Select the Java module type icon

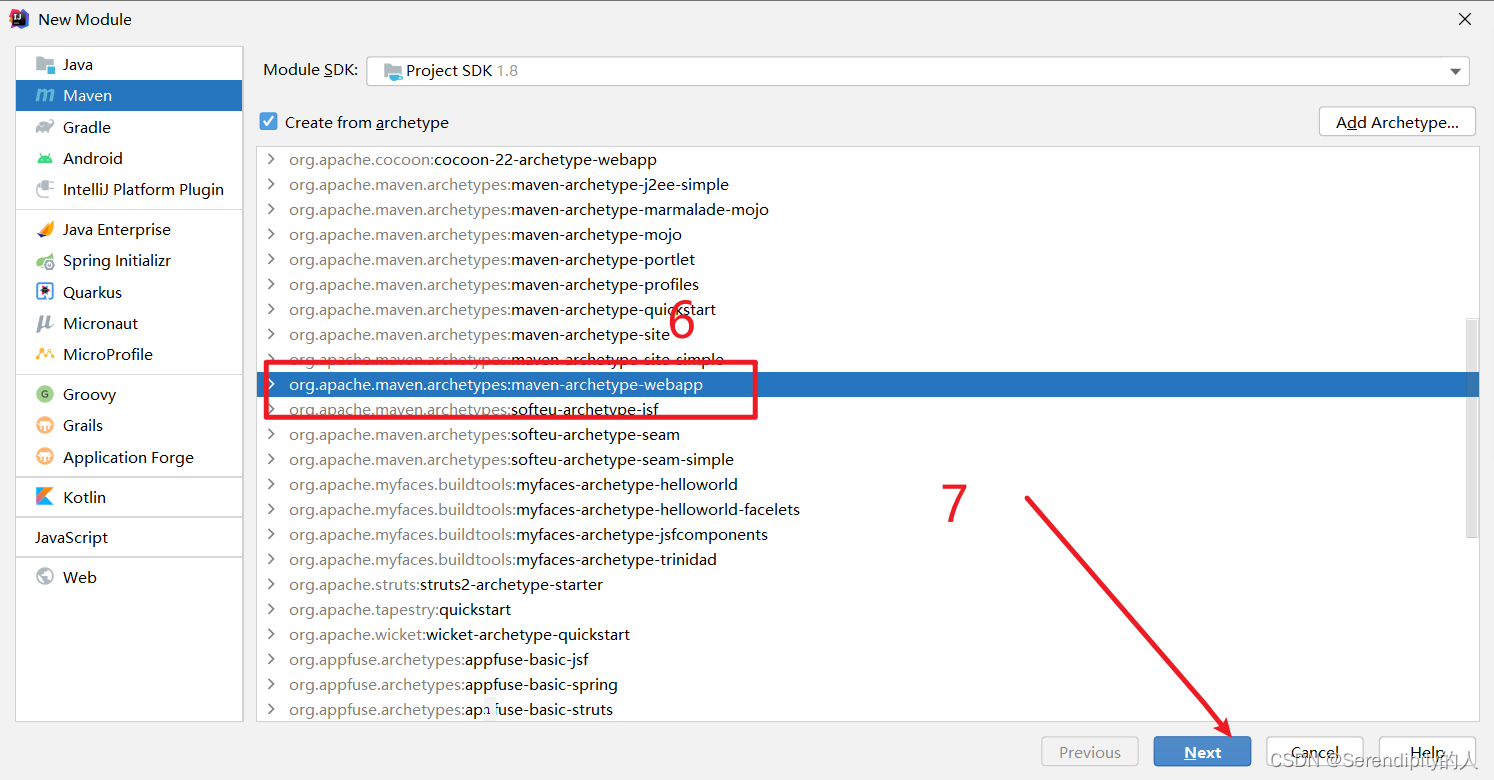click(45, 64)
